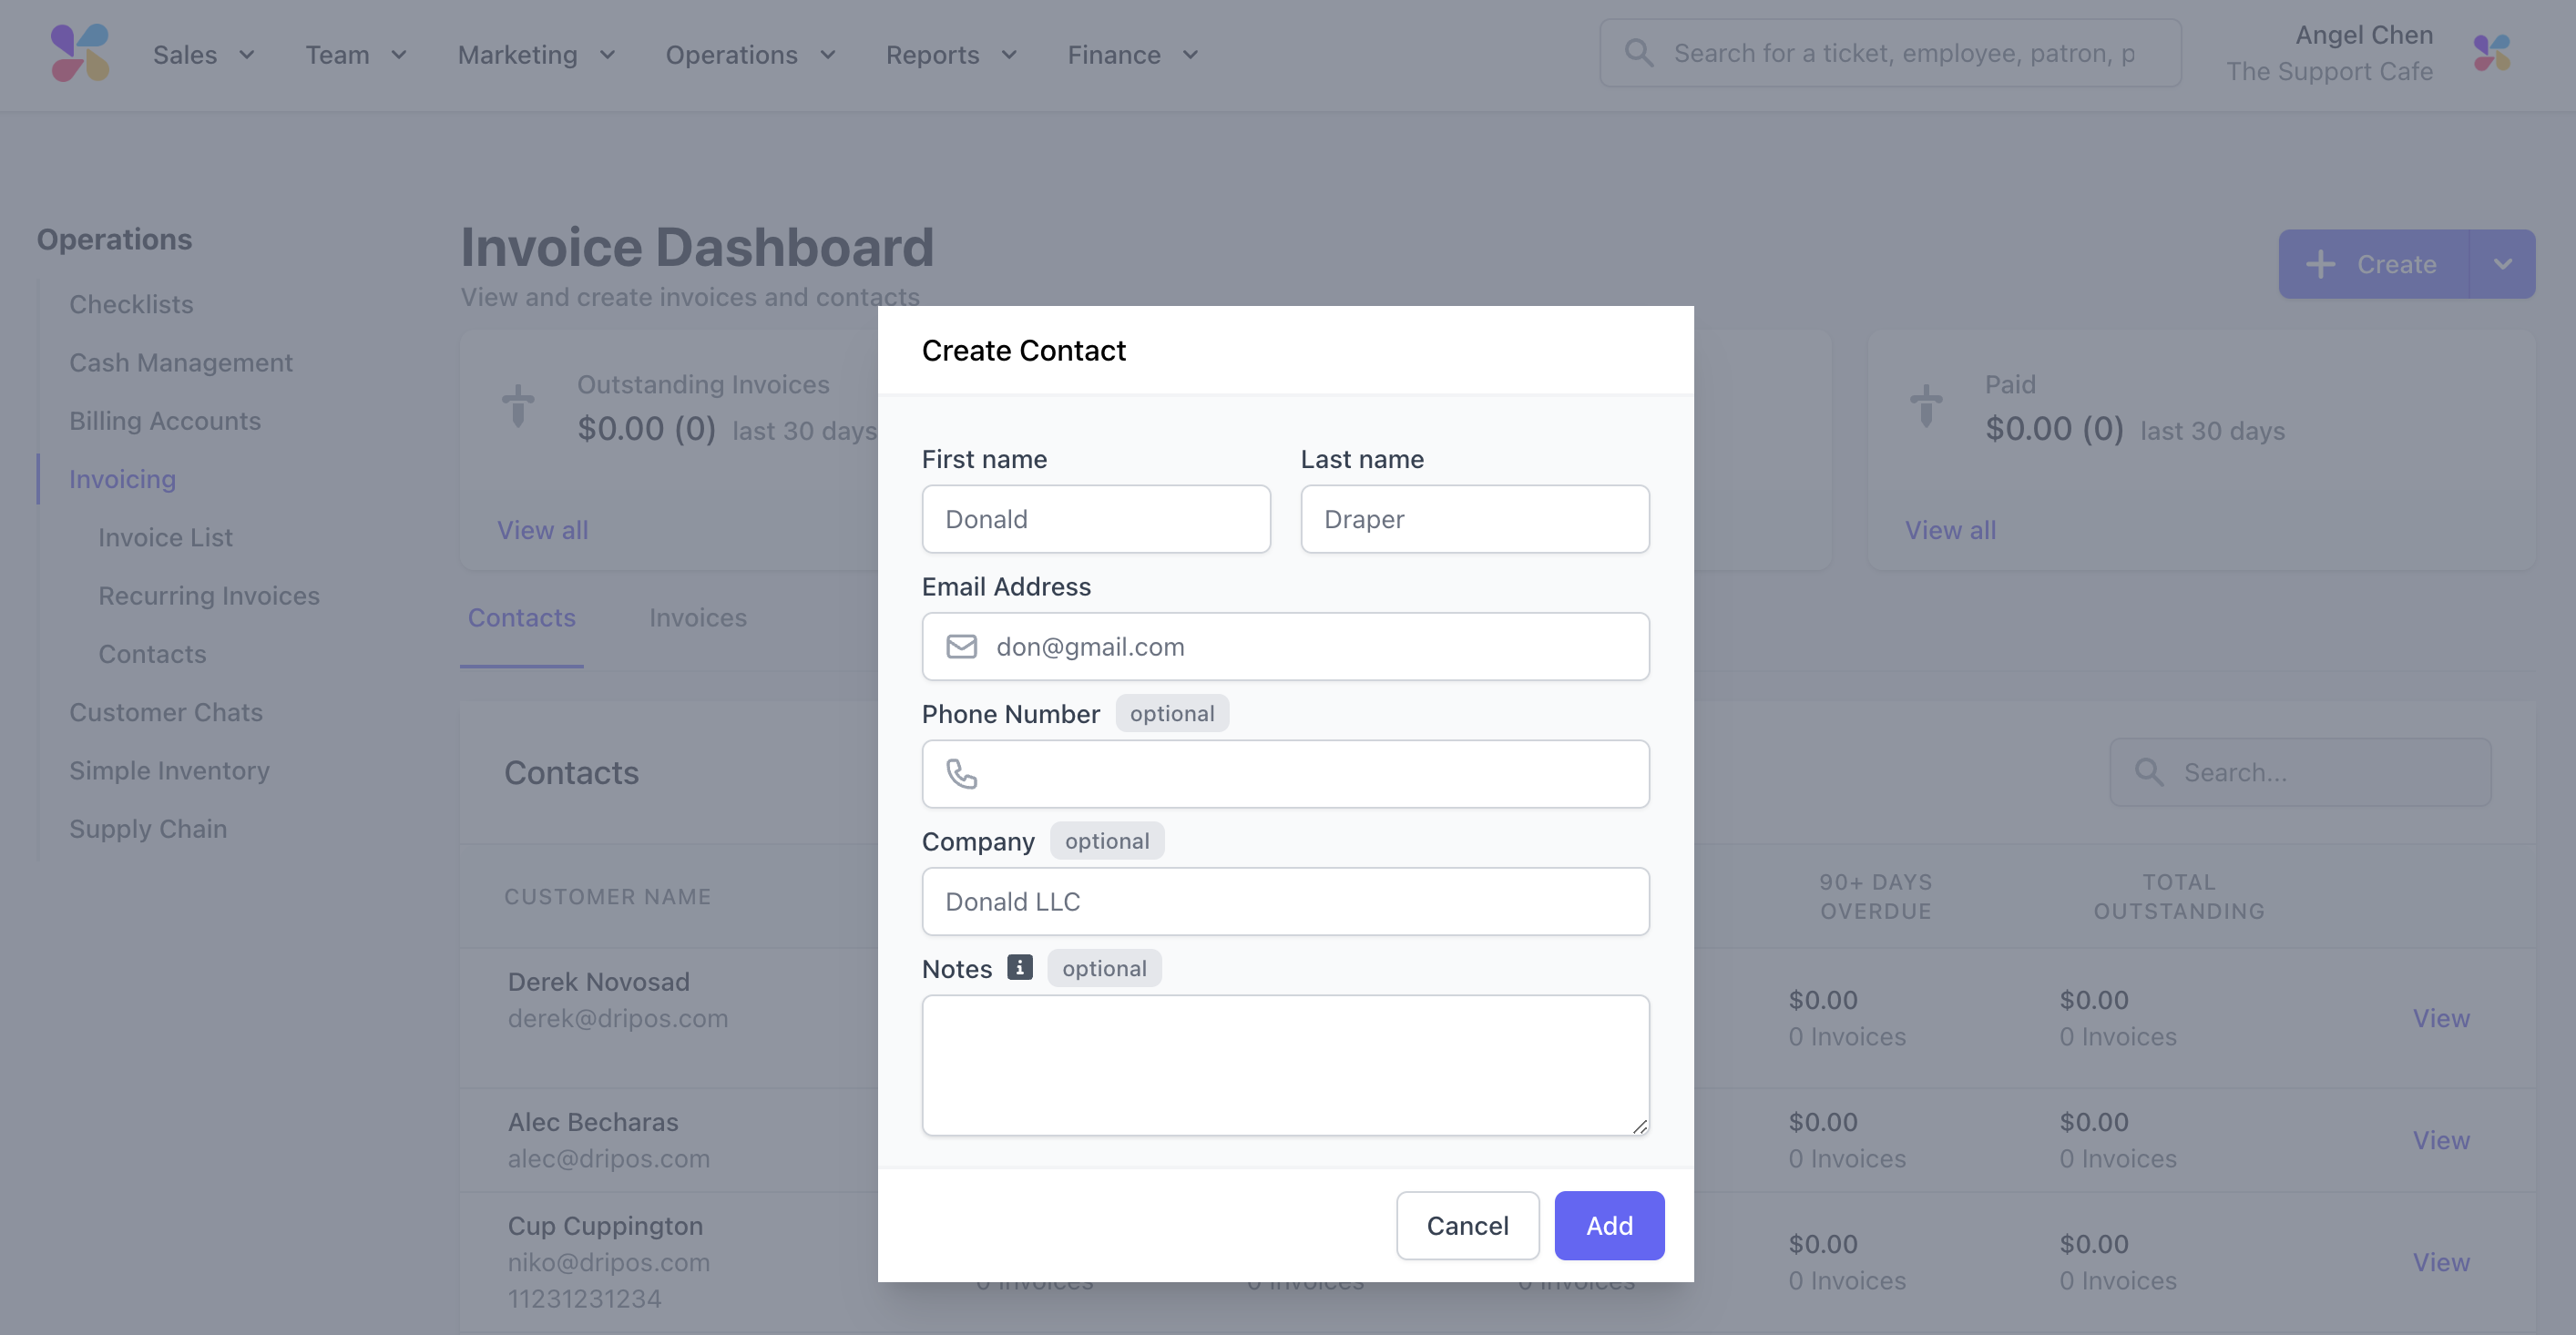Expand the Team menu chevron
The width and height of the screenshot is (2576, 1335).
[x=398, y=55]
